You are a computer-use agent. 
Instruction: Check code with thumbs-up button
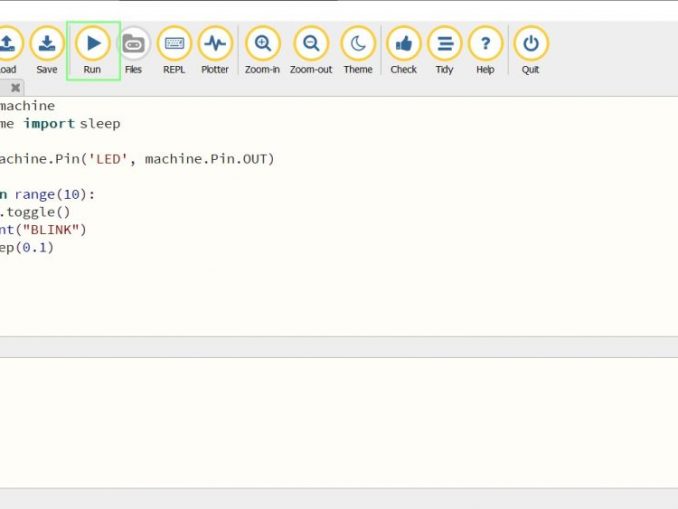point(403,50)
